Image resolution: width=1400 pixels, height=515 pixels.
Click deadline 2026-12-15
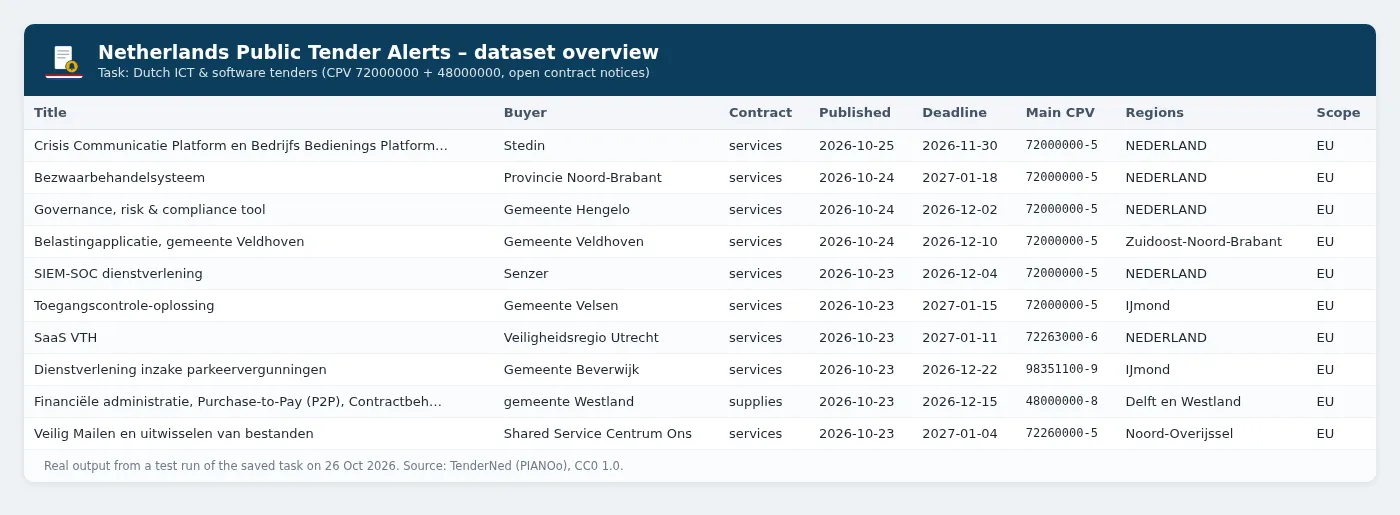(x=960, y=402)
